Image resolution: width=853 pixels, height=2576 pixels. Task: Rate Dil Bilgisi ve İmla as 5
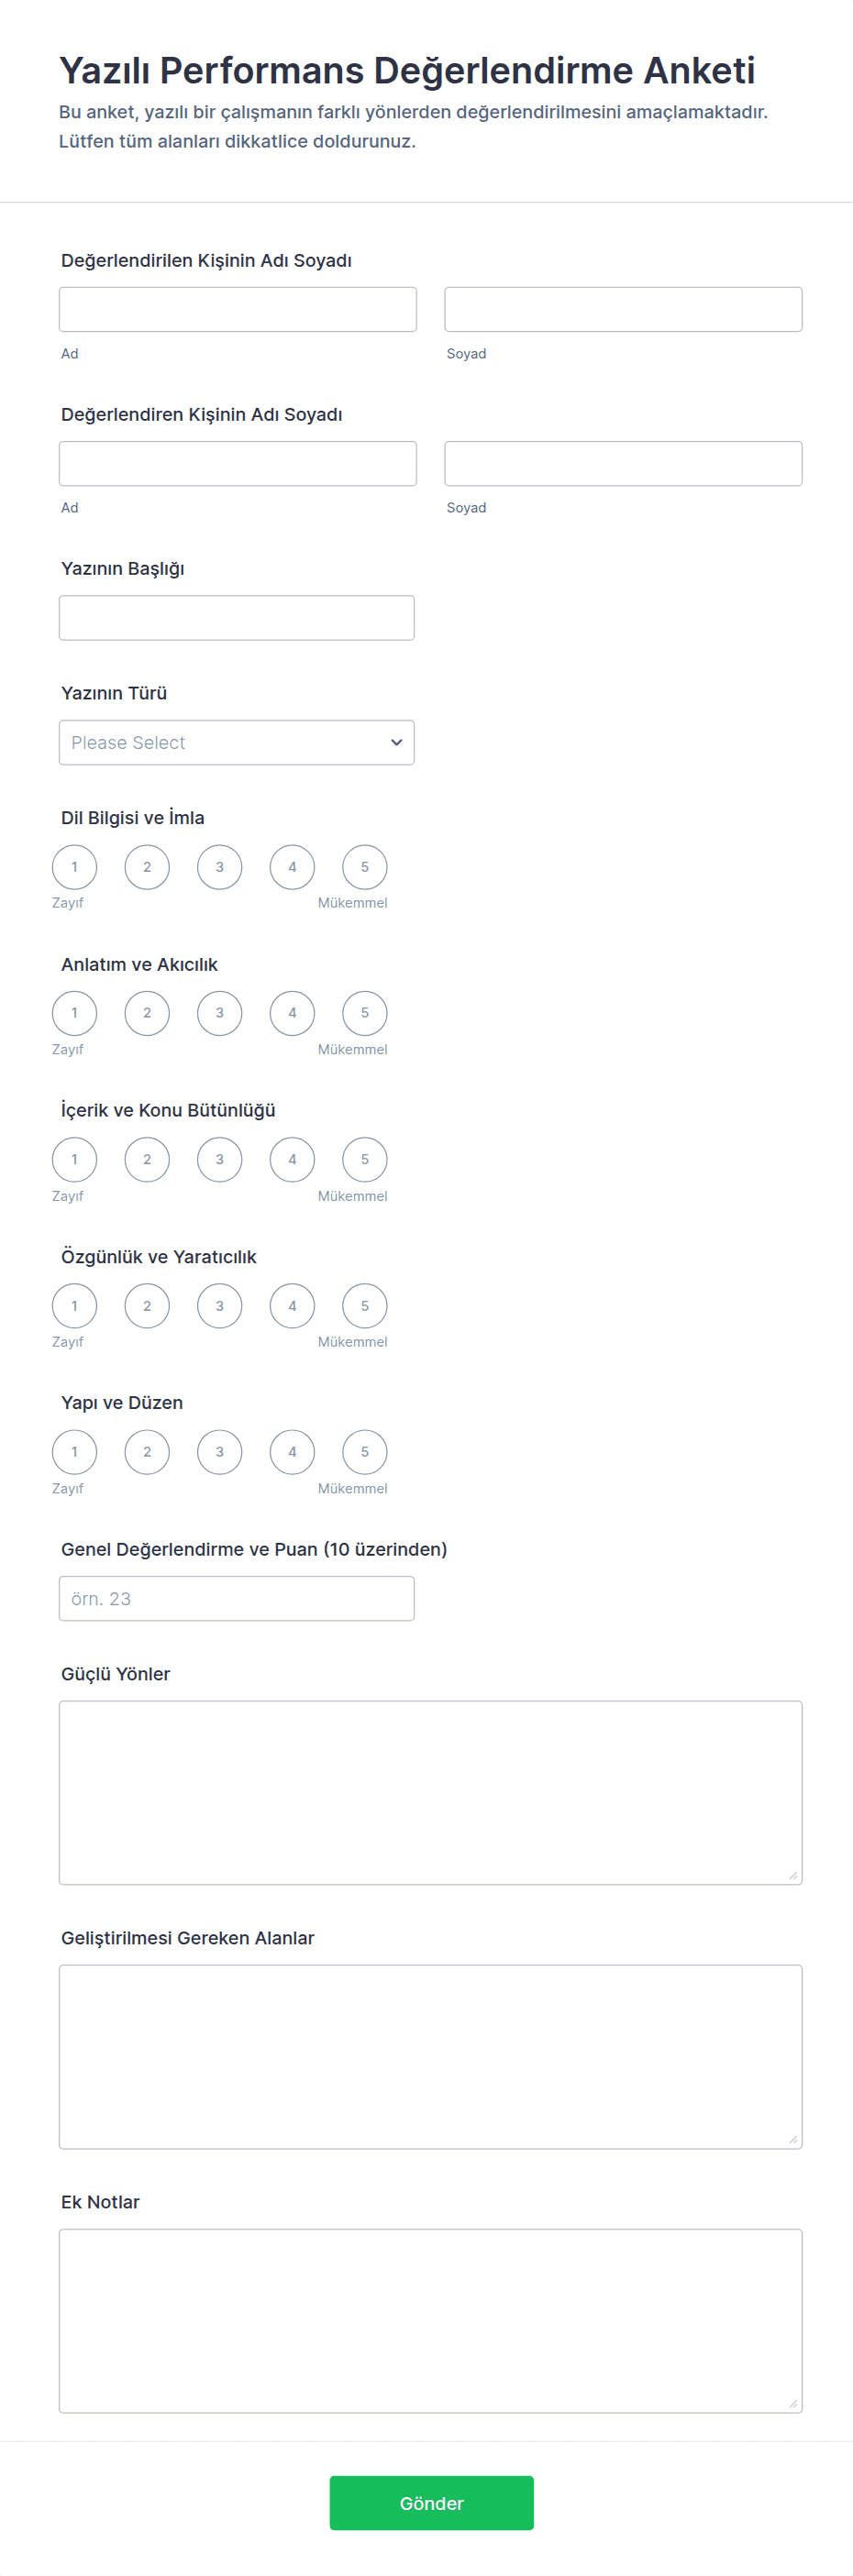coord(364,867)
